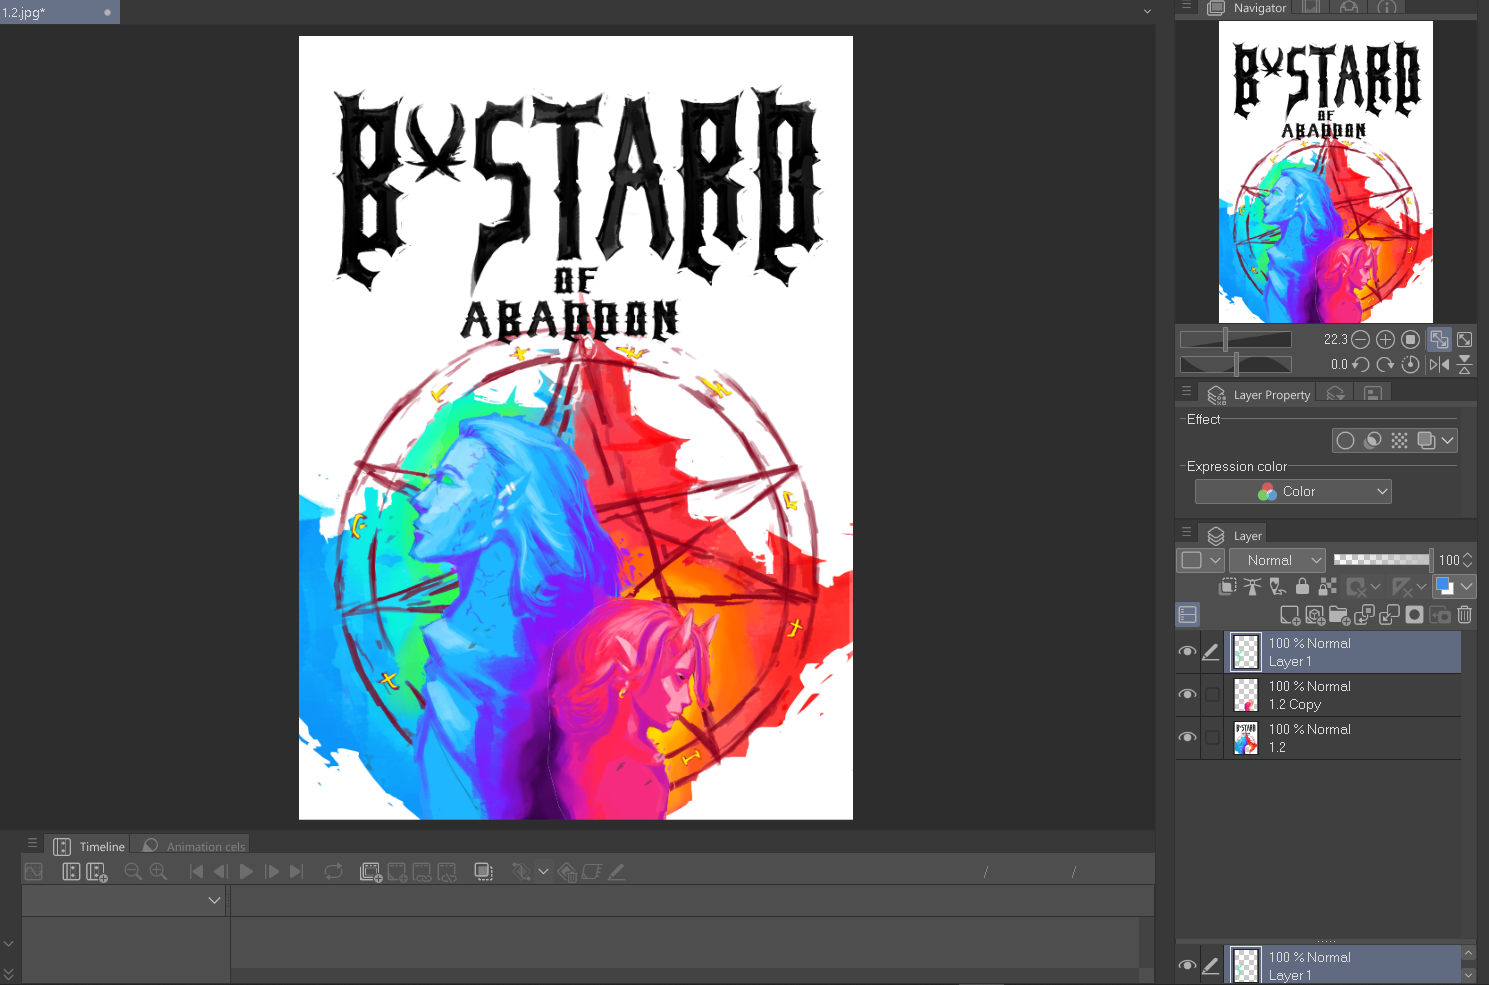1489x985 pixels.
Task: Merge layer with the layer below
Action: click(x=1390, y=615)
